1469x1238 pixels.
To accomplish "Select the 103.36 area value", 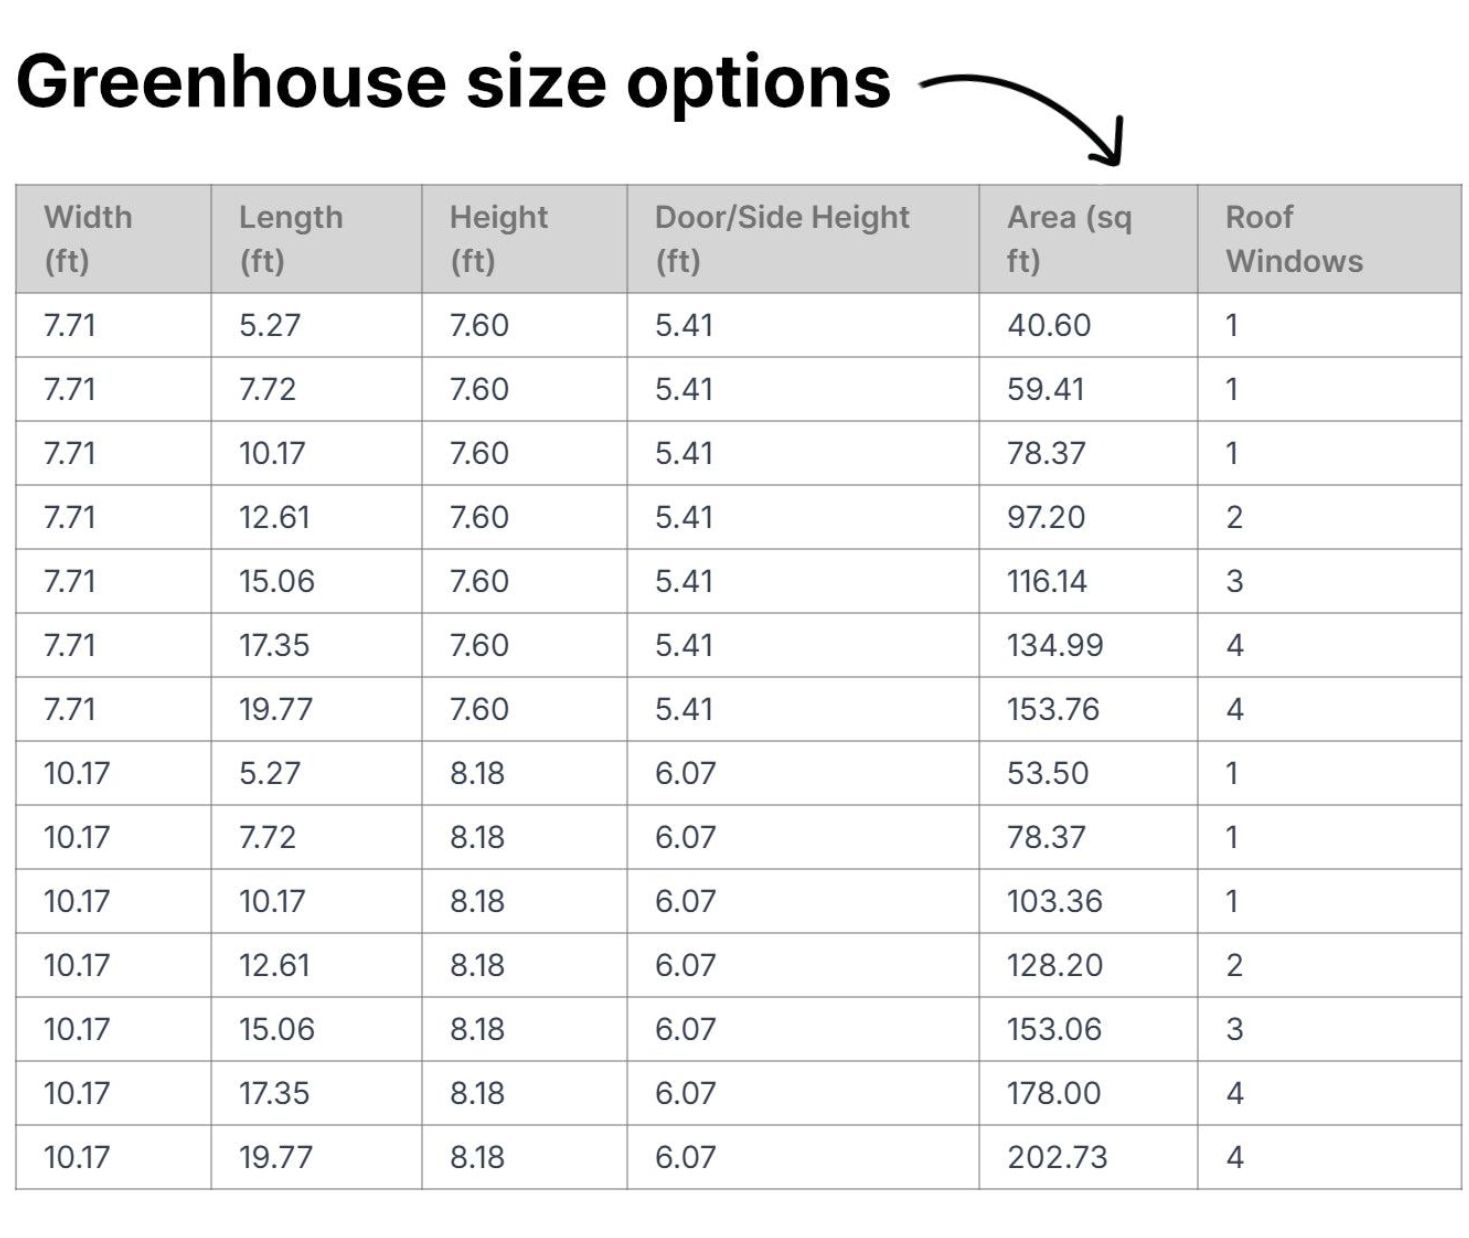I will coord(1055,901).
